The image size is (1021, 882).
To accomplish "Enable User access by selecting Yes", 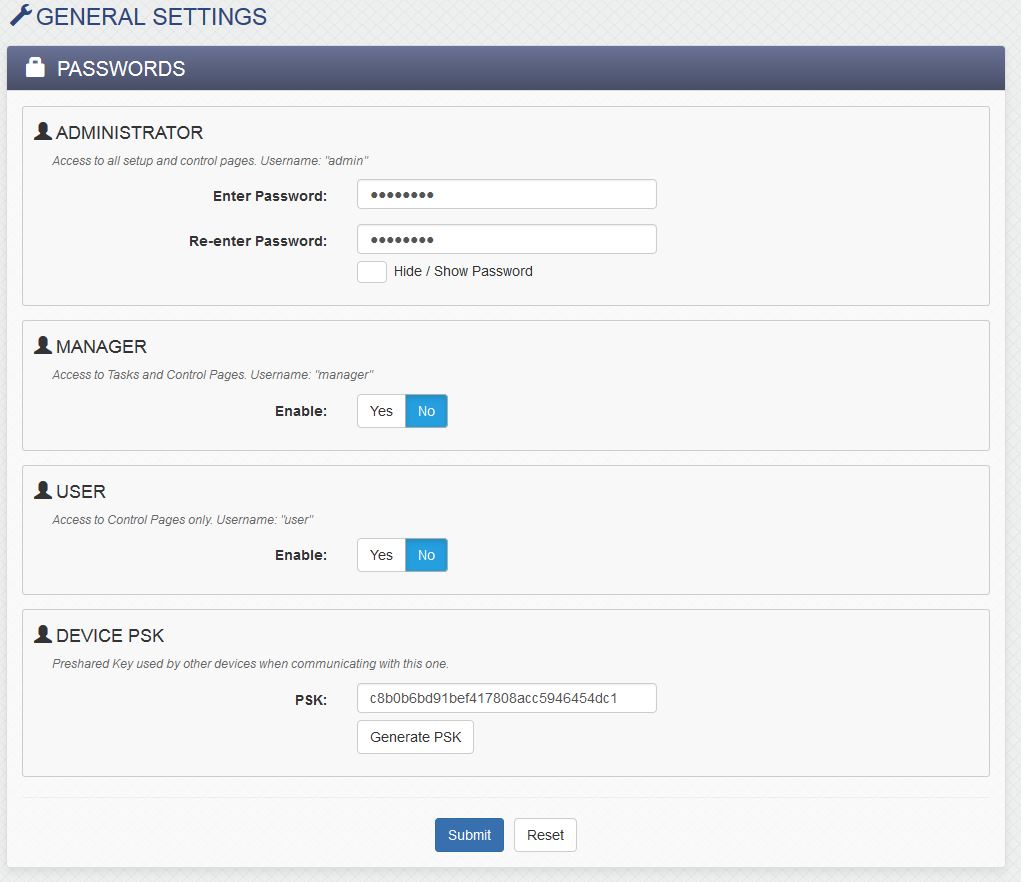I will coord(380,554).
